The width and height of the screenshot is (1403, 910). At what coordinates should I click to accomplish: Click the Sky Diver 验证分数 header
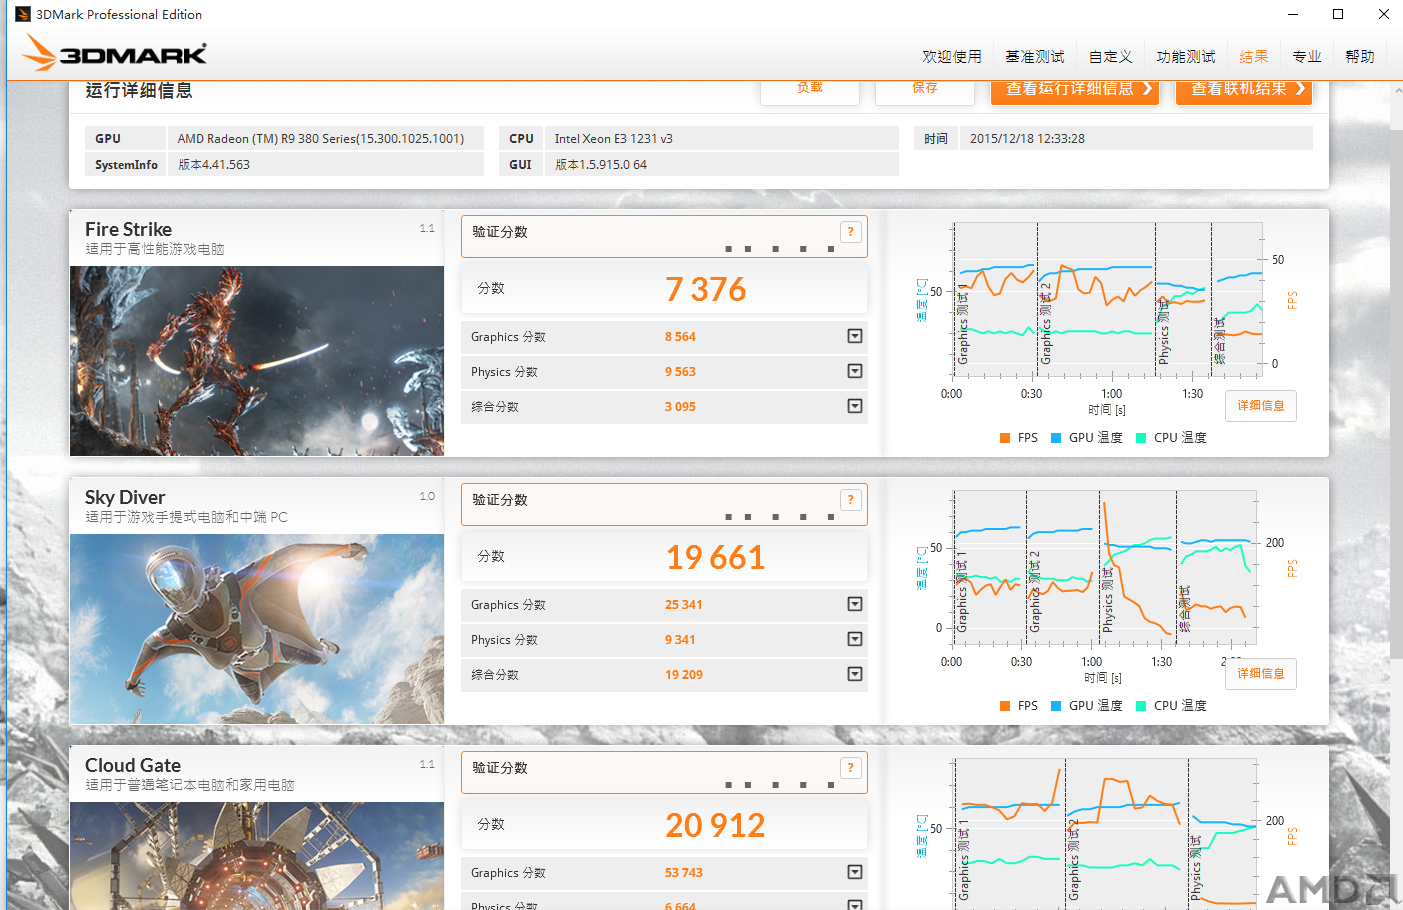[500, 500]
